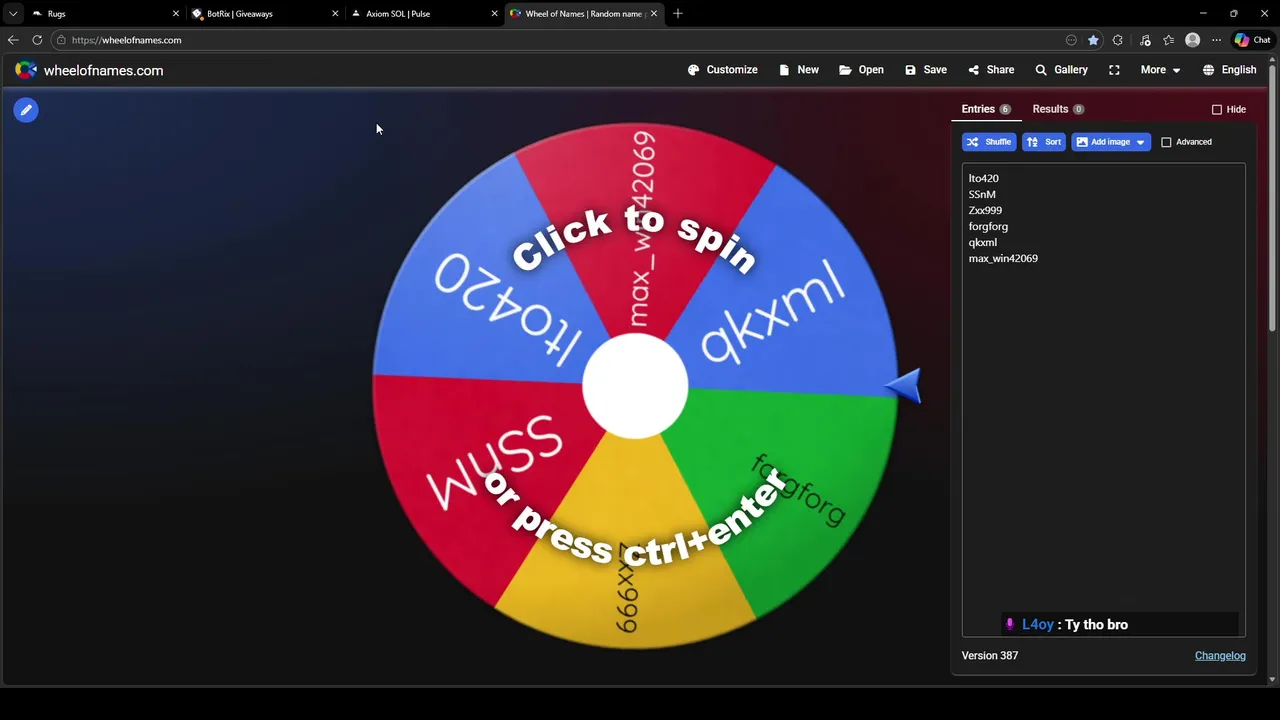Screen dimensions: 1280x720
Task: Open the wheel Gallery
Action: point(1061,70)
